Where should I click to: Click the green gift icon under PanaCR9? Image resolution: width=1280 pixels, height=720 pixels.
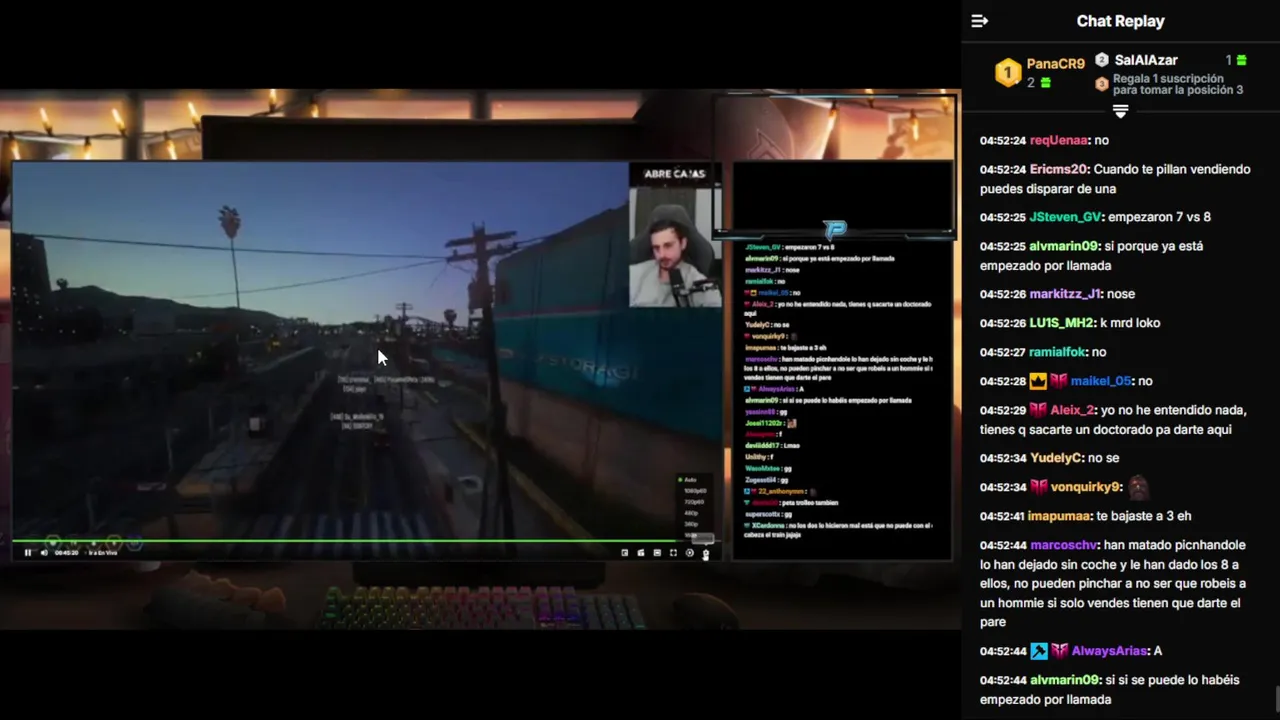(1046, 83)
